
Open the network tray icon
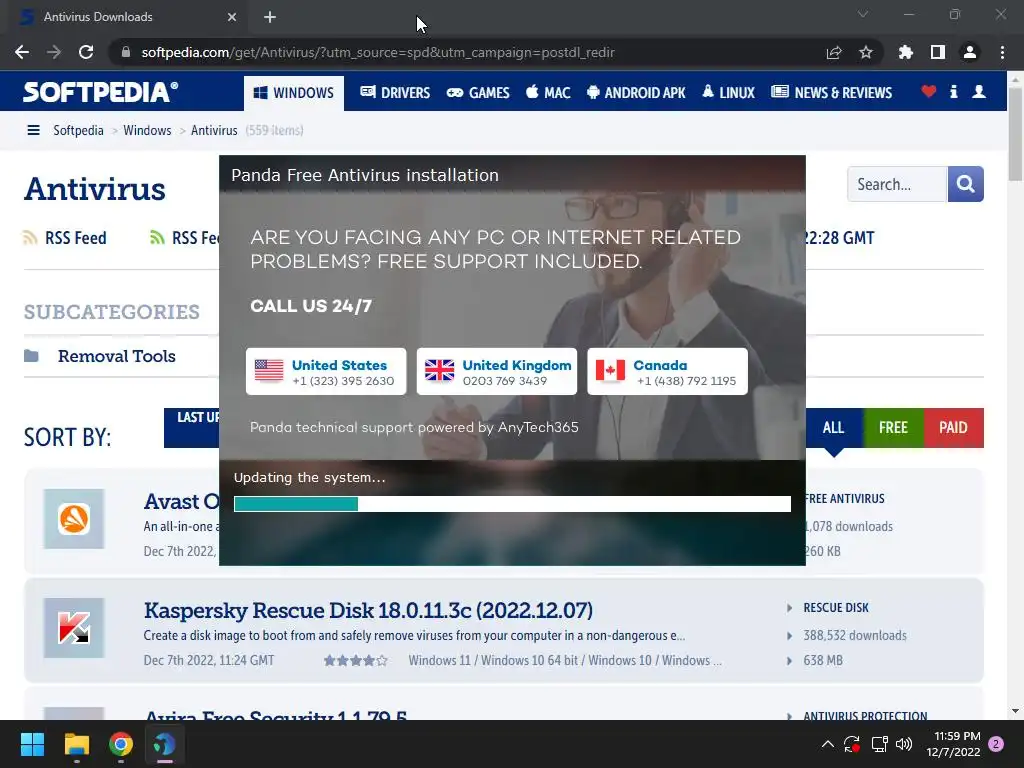879,744
